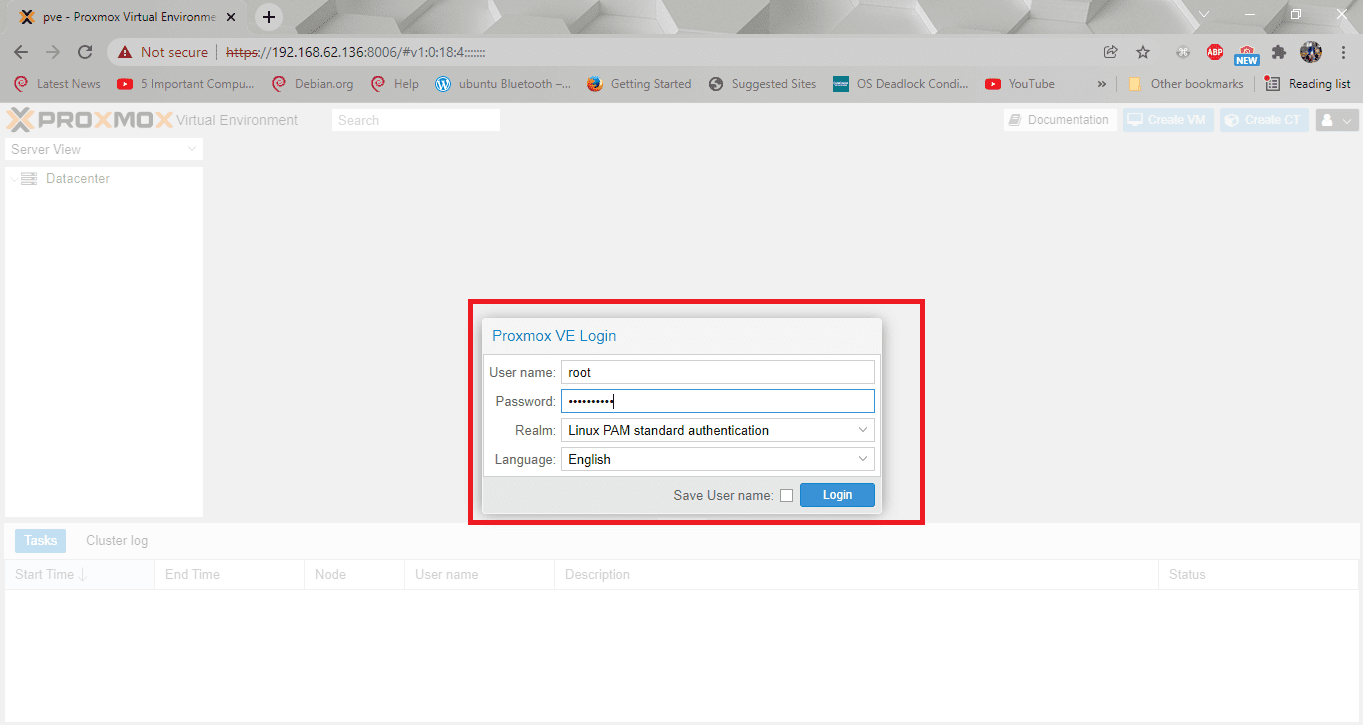The image size is (1363, 725).
Task: Reload the current page
Action: [85, 52]
